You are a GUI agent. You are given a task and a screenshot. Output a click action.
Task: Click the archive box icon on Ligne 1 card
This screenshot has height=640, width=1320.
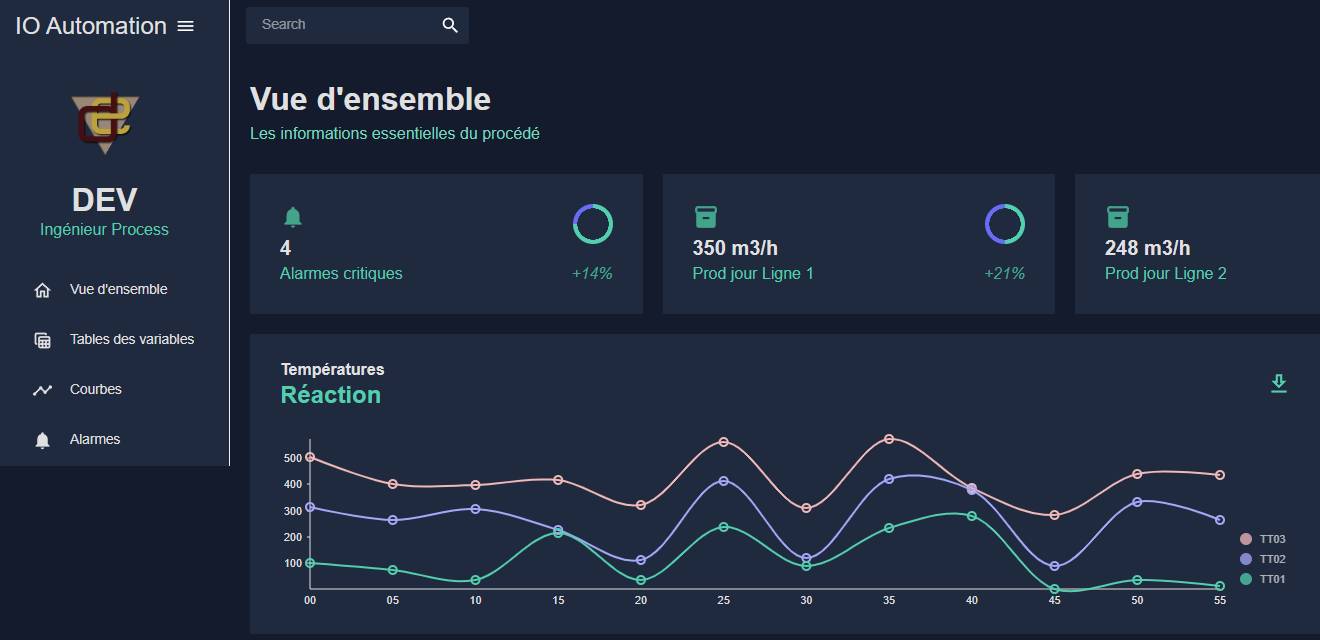coord(705,217)
